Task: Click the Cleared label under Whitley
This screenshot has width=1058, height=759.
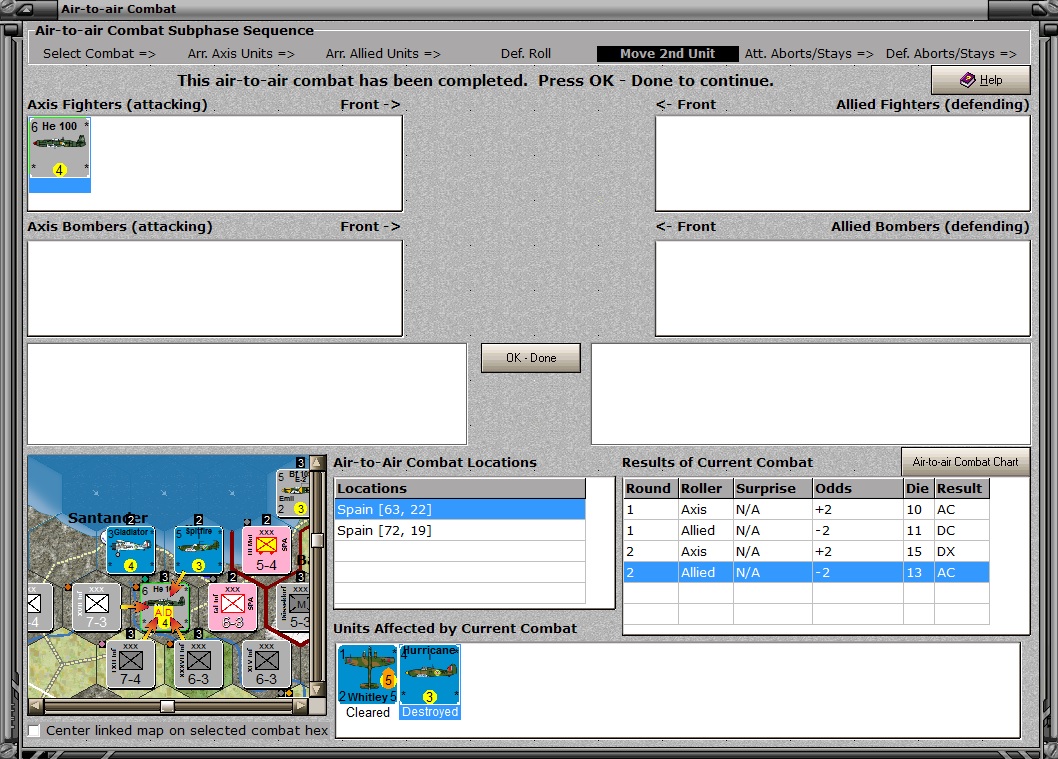Action: tap(368, 712)
